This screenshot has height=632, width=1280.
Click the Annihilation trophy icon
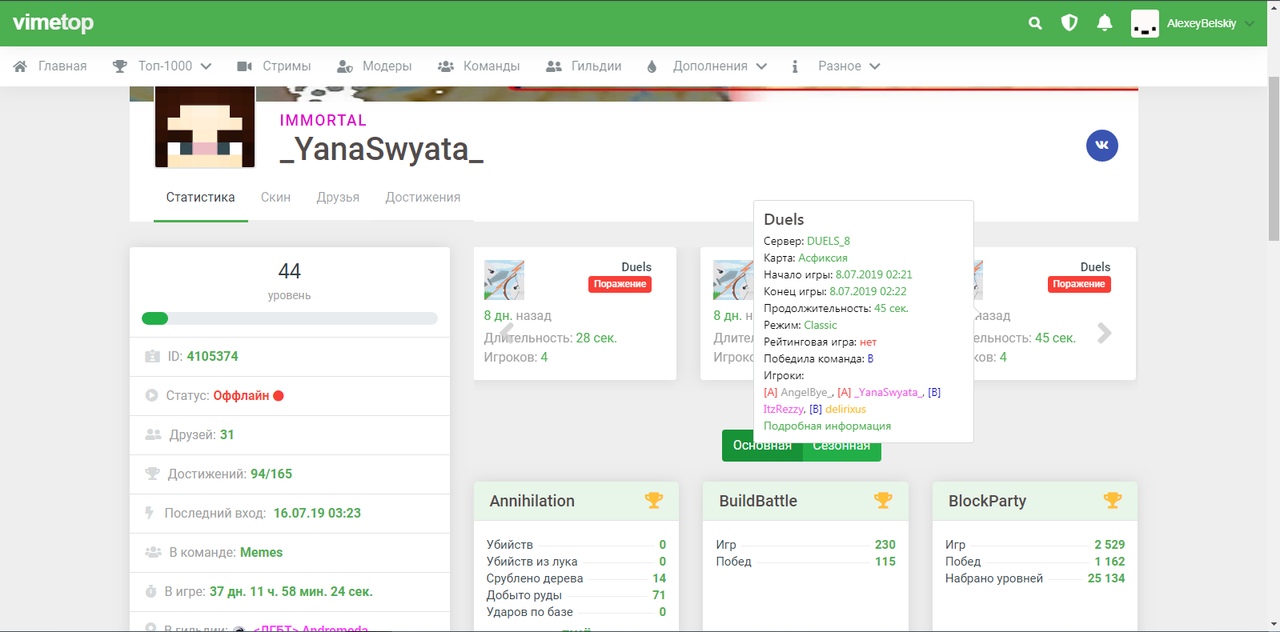(653, 500)
